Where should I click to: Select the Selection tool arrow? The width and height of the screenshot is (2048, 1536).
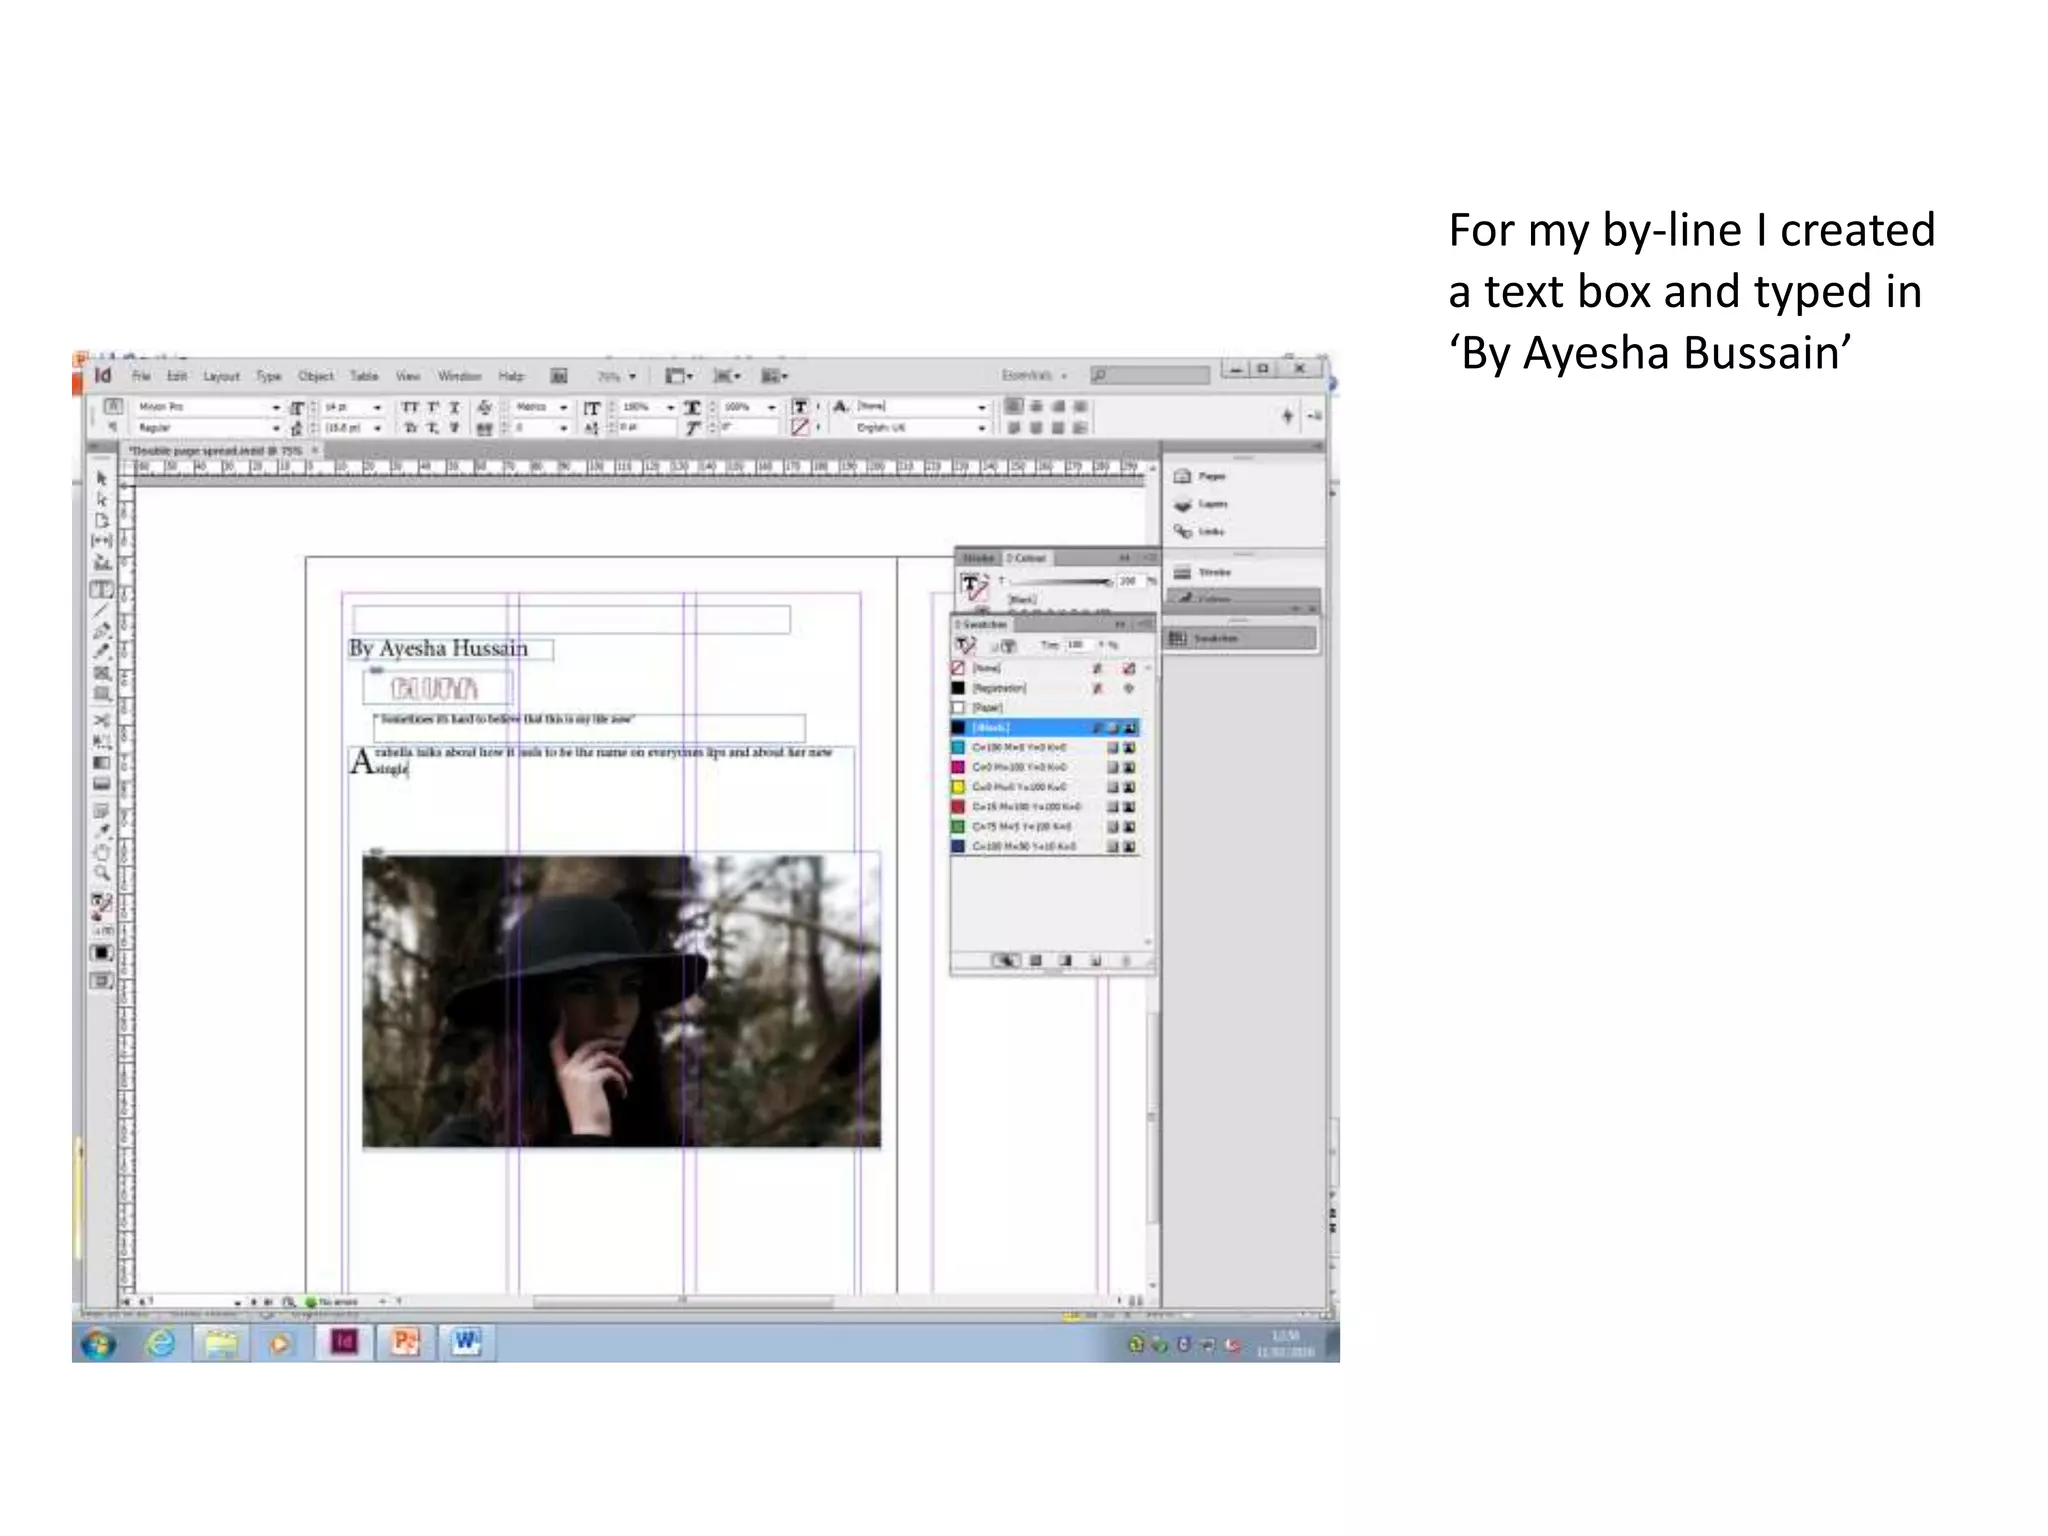click(101, 479)
